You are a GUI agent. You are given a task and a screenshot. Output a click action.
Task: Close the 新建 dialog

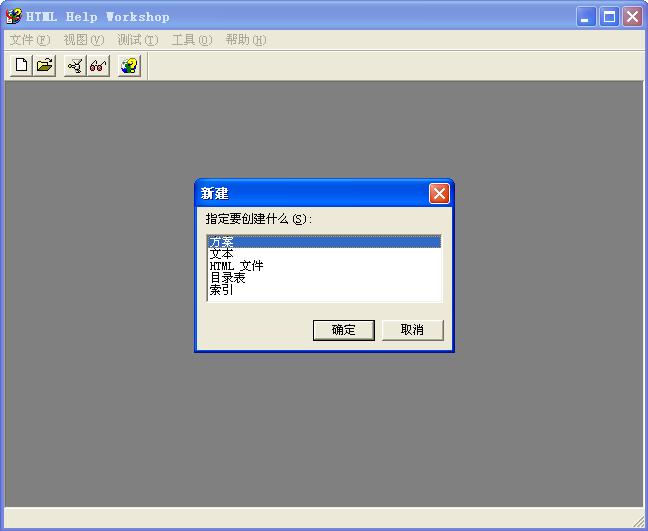point(439,193)
